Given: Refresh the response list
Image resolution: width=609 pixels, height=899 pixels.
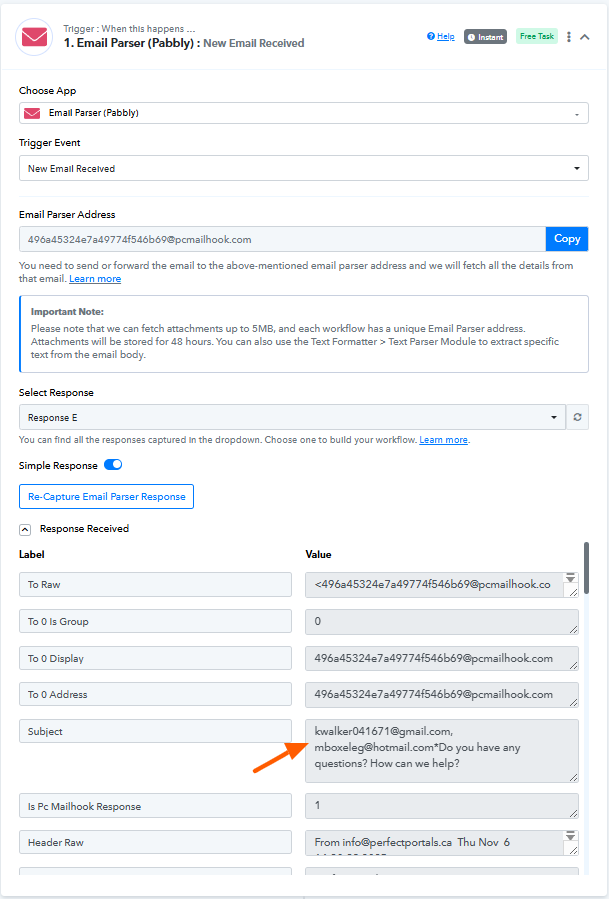Looking at the screenshot, I should pos(578,417).
